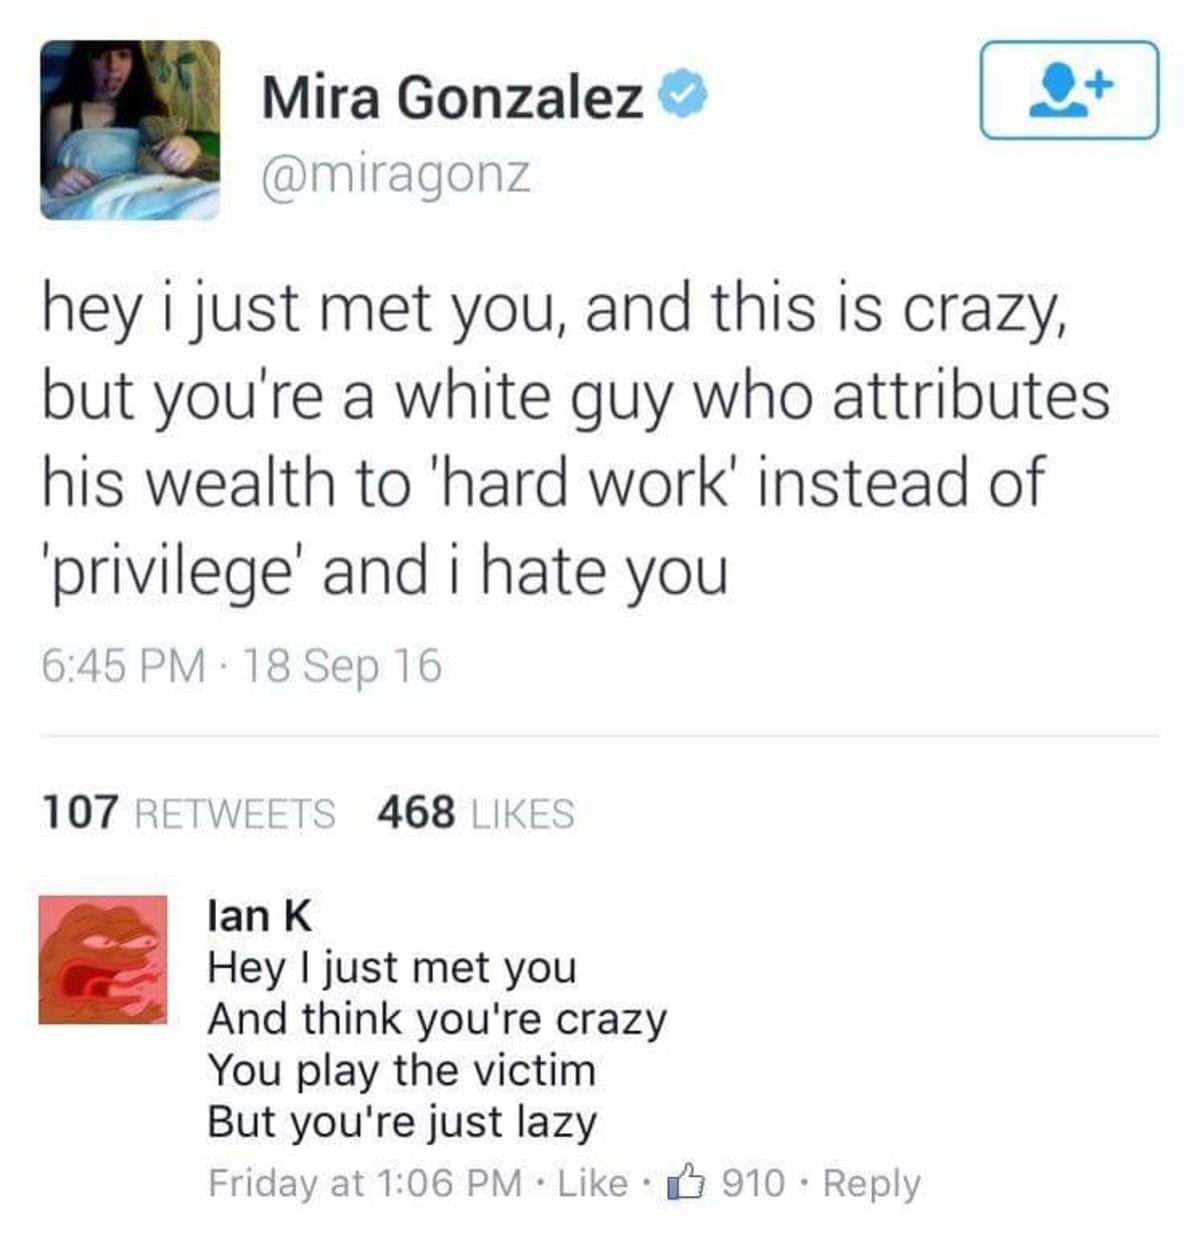This screenshot has width=1200, height=1251.
Task: View the 468 Likes list
Action: click(476, 812)
